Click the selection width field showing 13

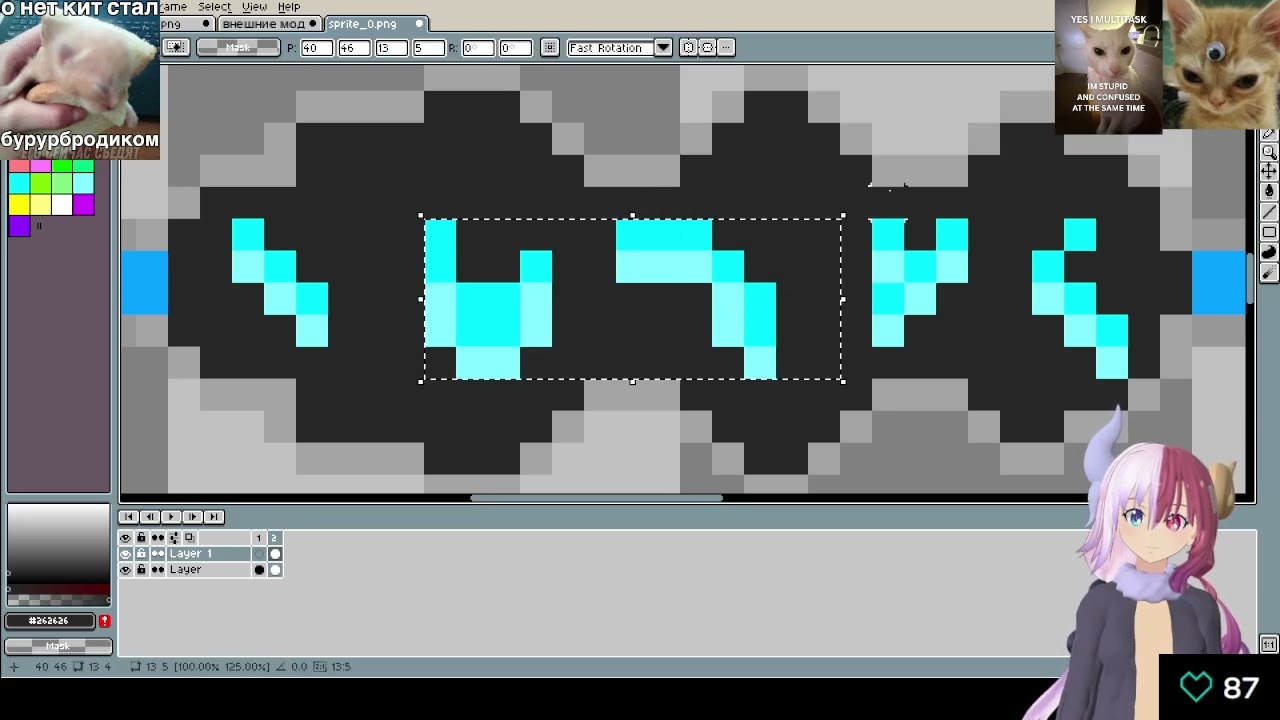(390, 47)
